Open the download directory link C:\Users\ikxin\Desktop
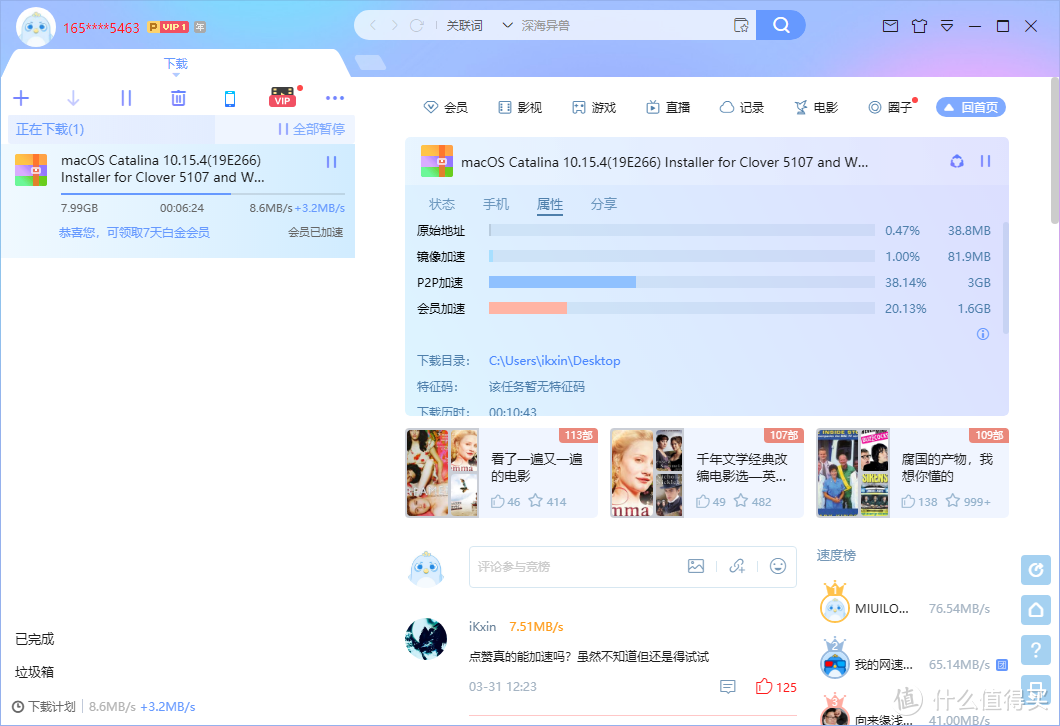 554,359
